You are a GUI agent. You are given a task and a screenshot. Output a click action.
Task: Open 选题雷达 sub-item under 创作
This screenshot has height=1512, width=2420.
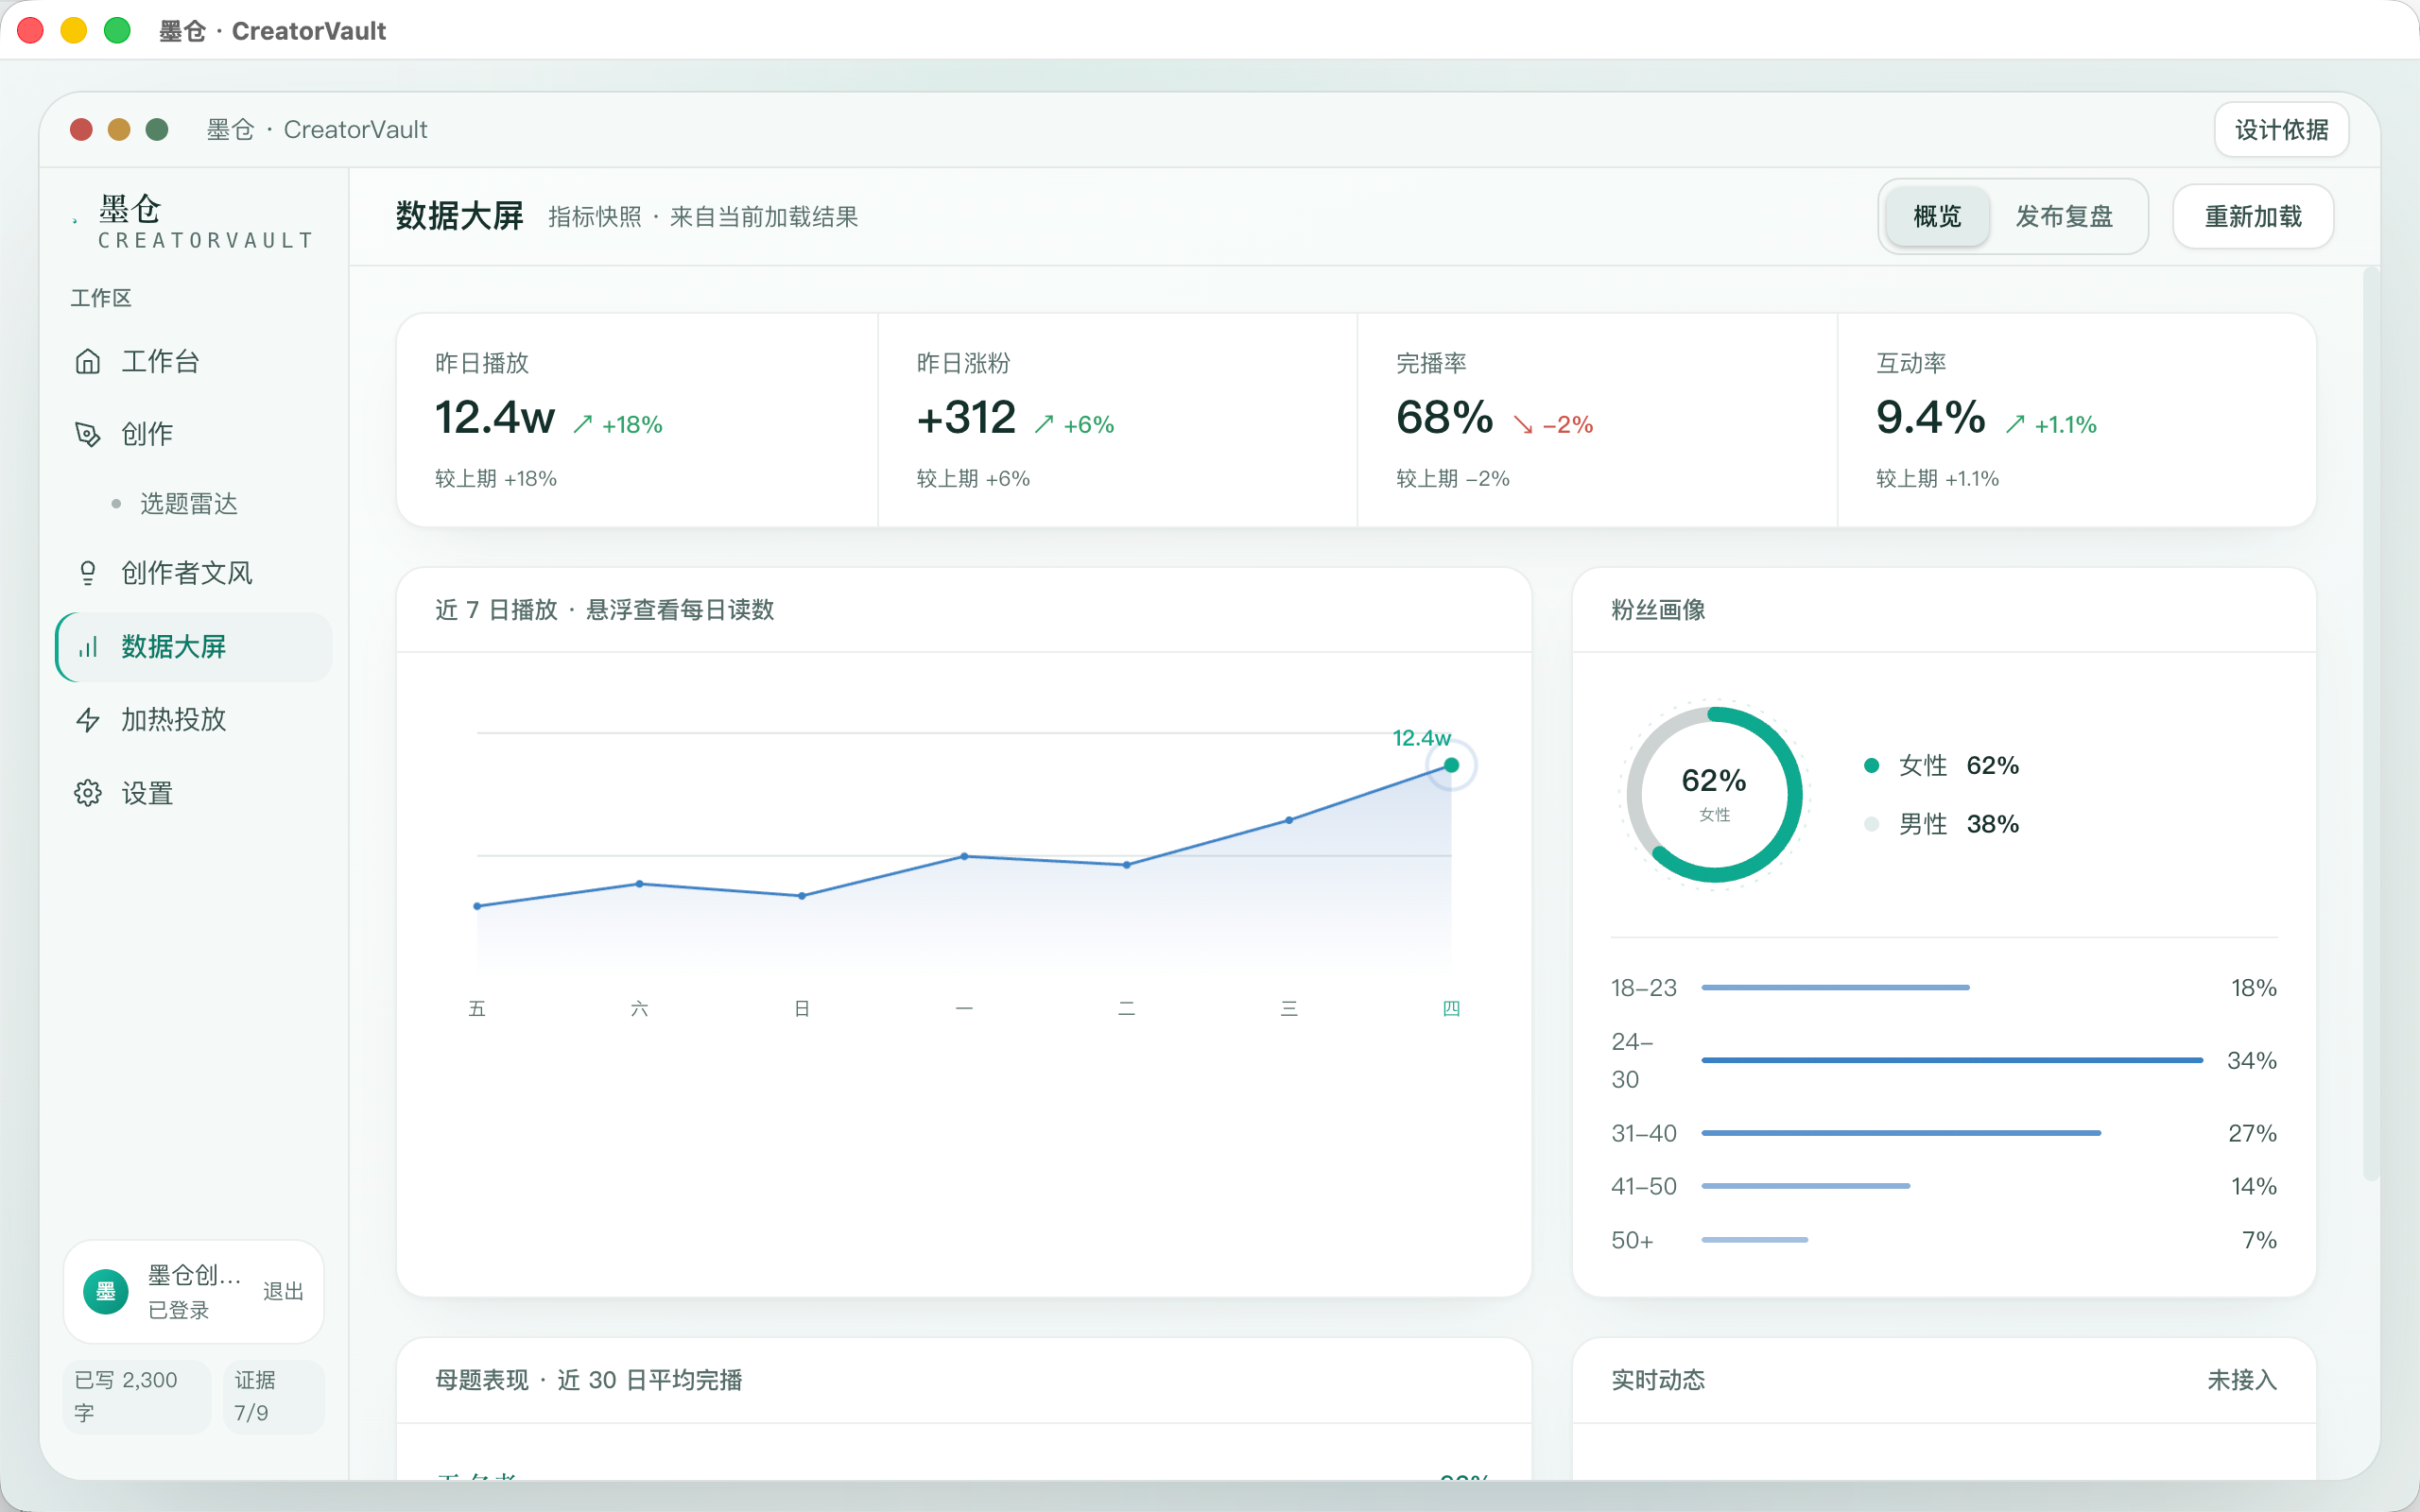point(189,504)
